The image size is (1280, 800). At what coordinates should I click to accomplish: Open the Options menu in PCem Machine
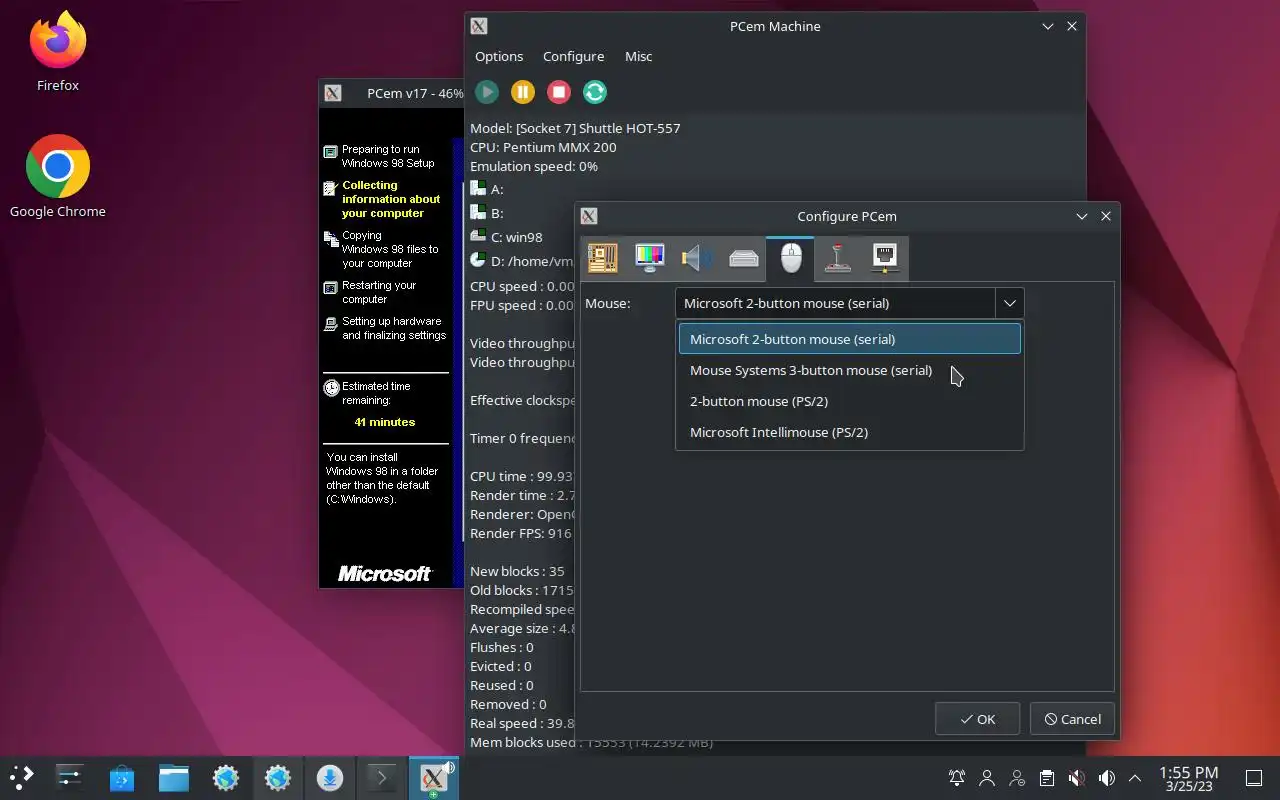point(499,56)
